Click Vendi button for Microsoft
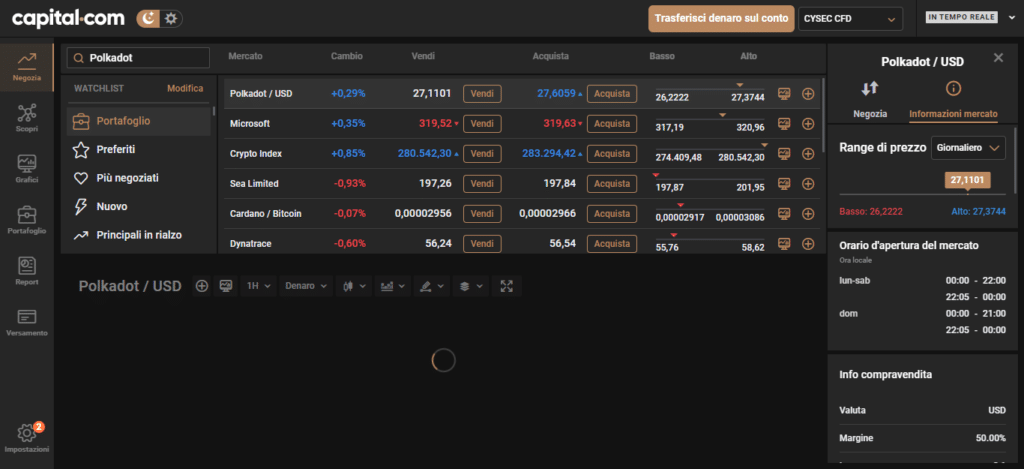The image size is (1024, 469). tap(482, 123)
